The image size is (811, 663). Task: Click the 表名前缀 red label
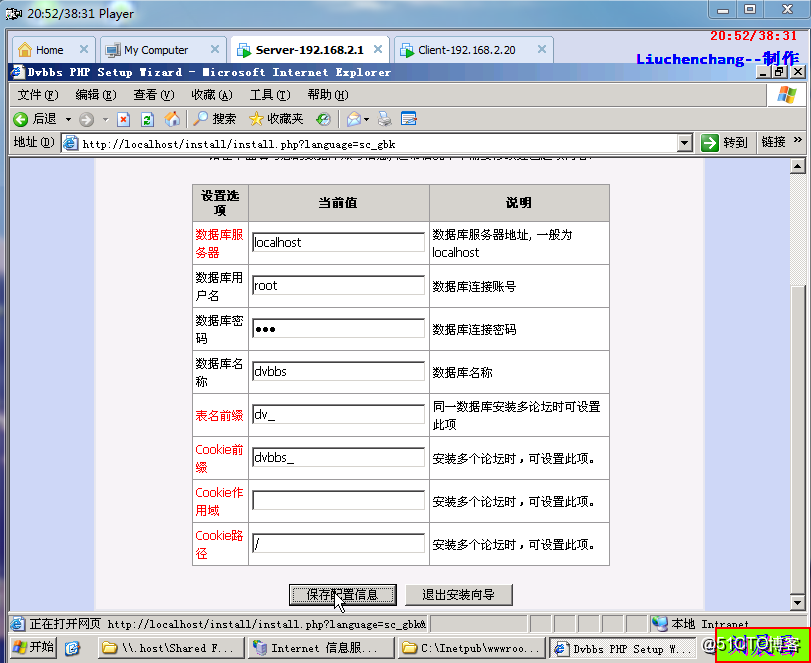point(219,415)
